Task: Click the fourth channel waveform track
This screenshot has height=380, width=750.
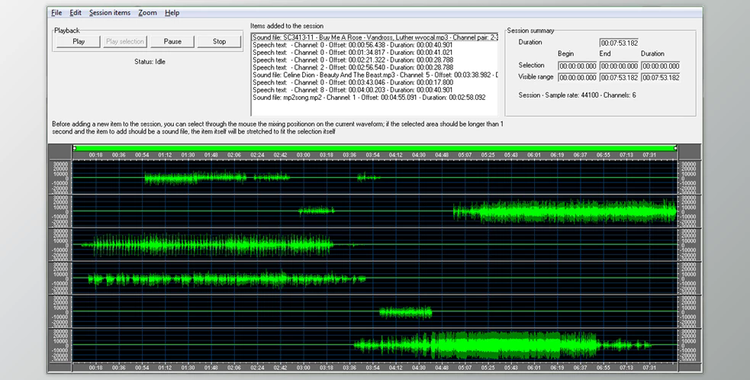Action: 375,278
